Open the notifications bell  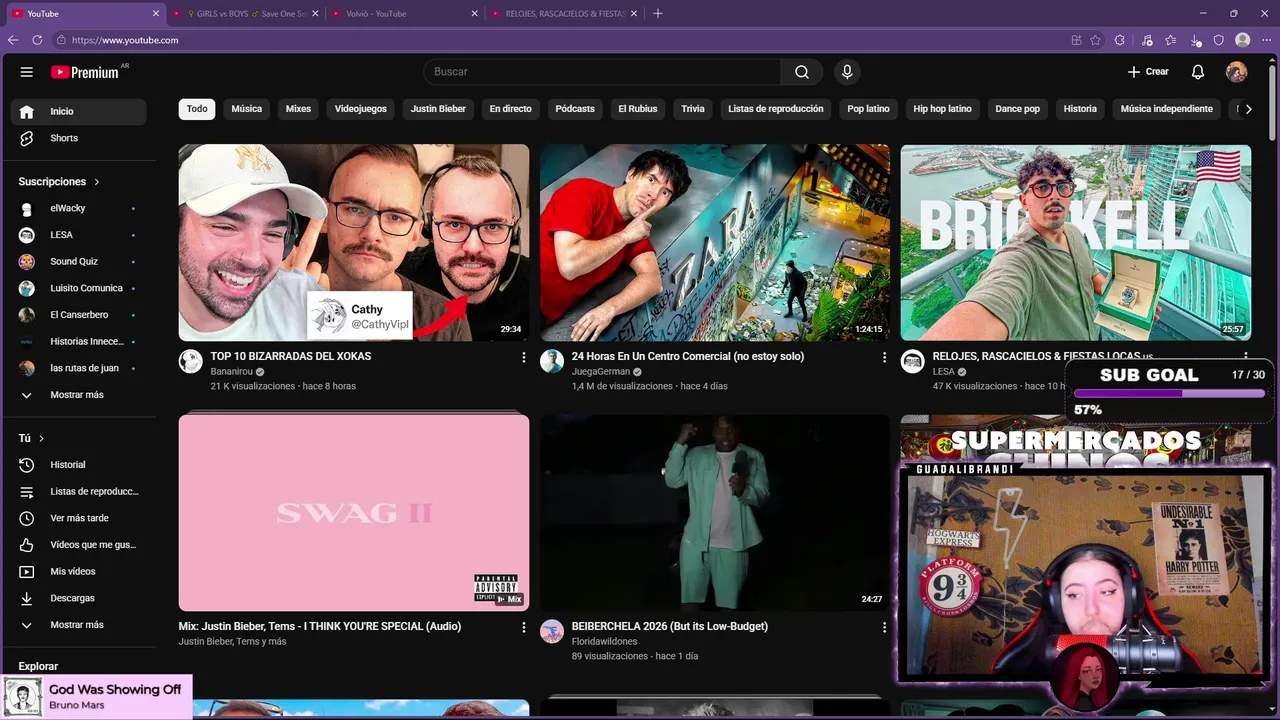tap(1198, 72)
